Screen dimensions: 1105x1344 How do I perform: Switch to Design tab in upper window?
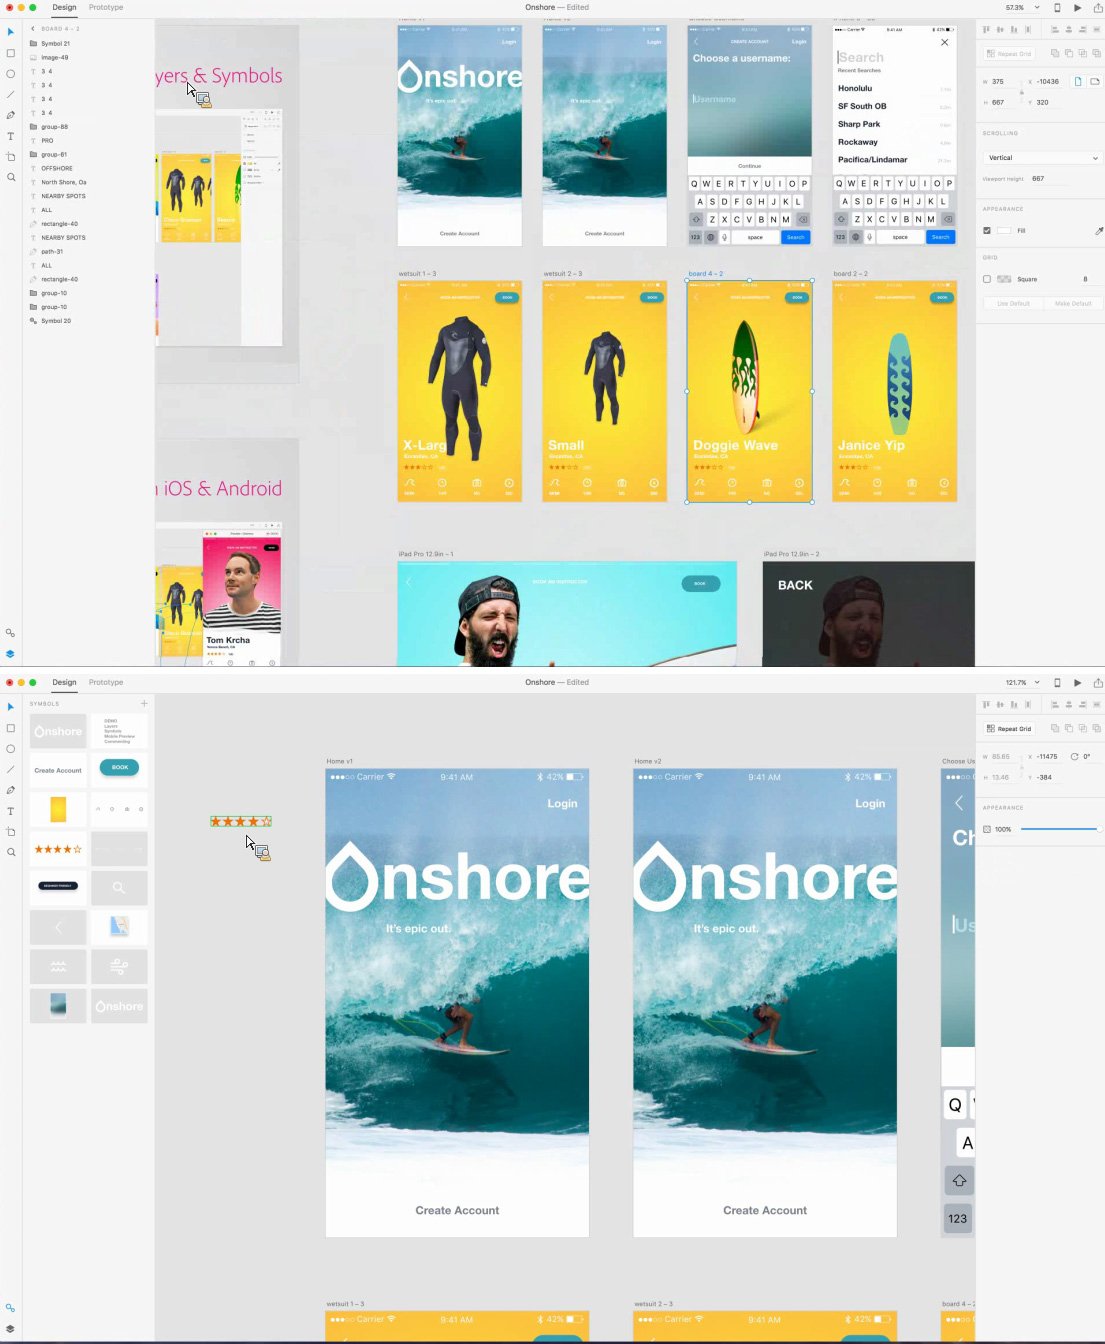click(x=64, y=7)
